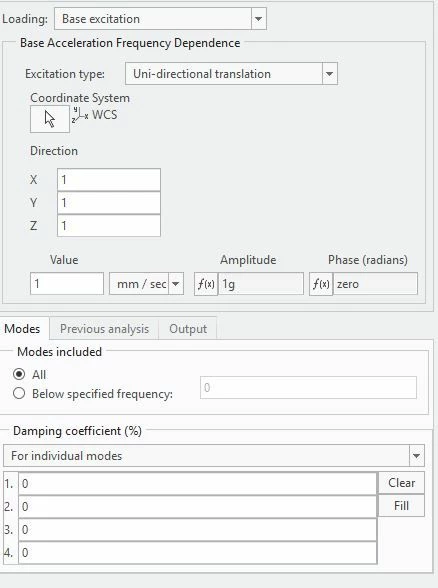Select Below specified frequency radio button
This screenshot has height=588, width=438.
(x=19, y=393)
